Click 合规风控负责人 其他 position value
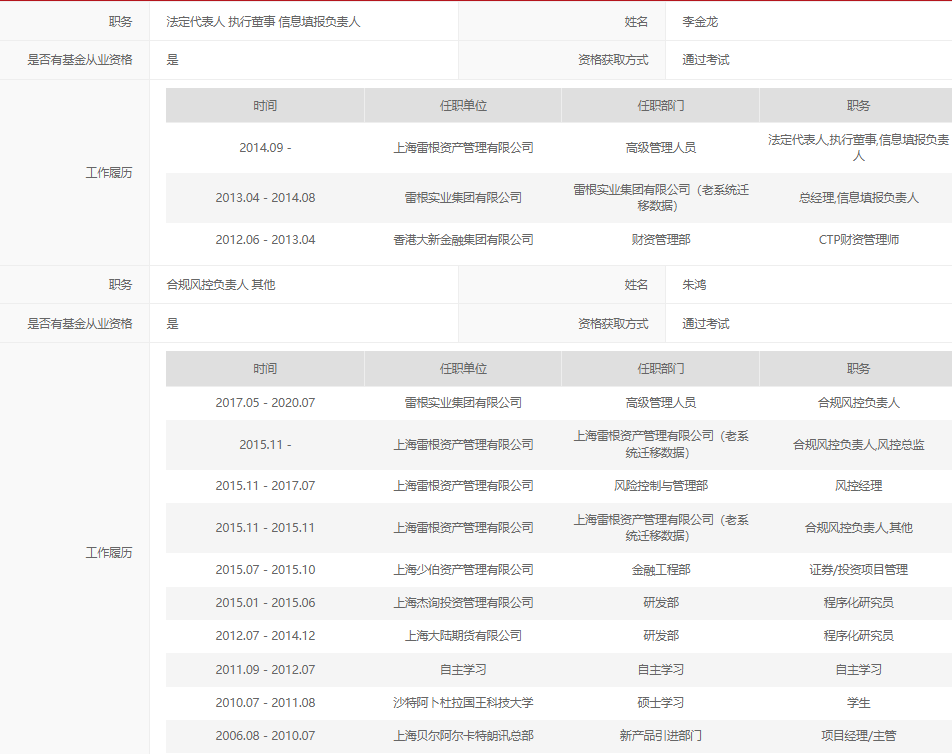The height and width of the screenshot is (754, 952). click(x=220, y=285)
